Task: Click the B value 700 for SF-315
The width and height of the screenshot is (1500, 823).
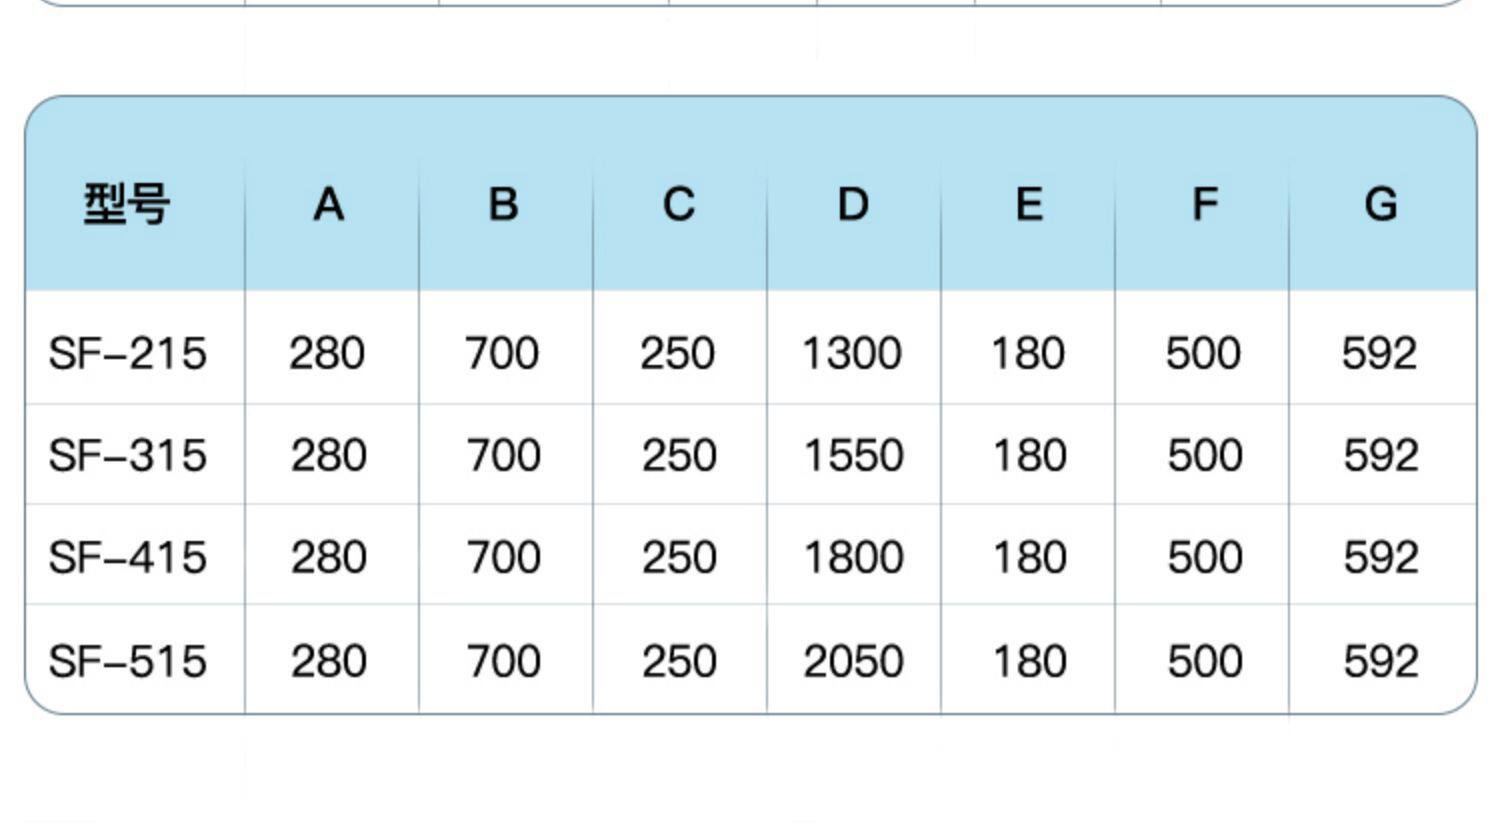Action: (504, 456)
